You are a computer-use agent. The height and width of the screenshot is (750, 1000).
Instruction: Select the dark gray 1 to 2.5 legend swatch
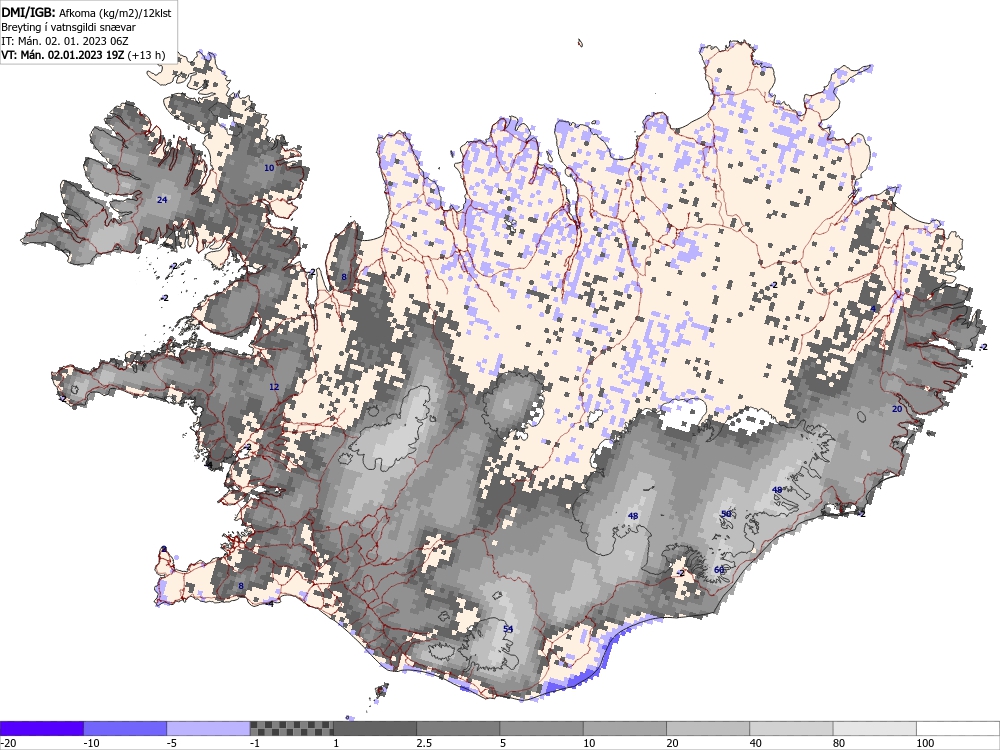click(375, 728)
